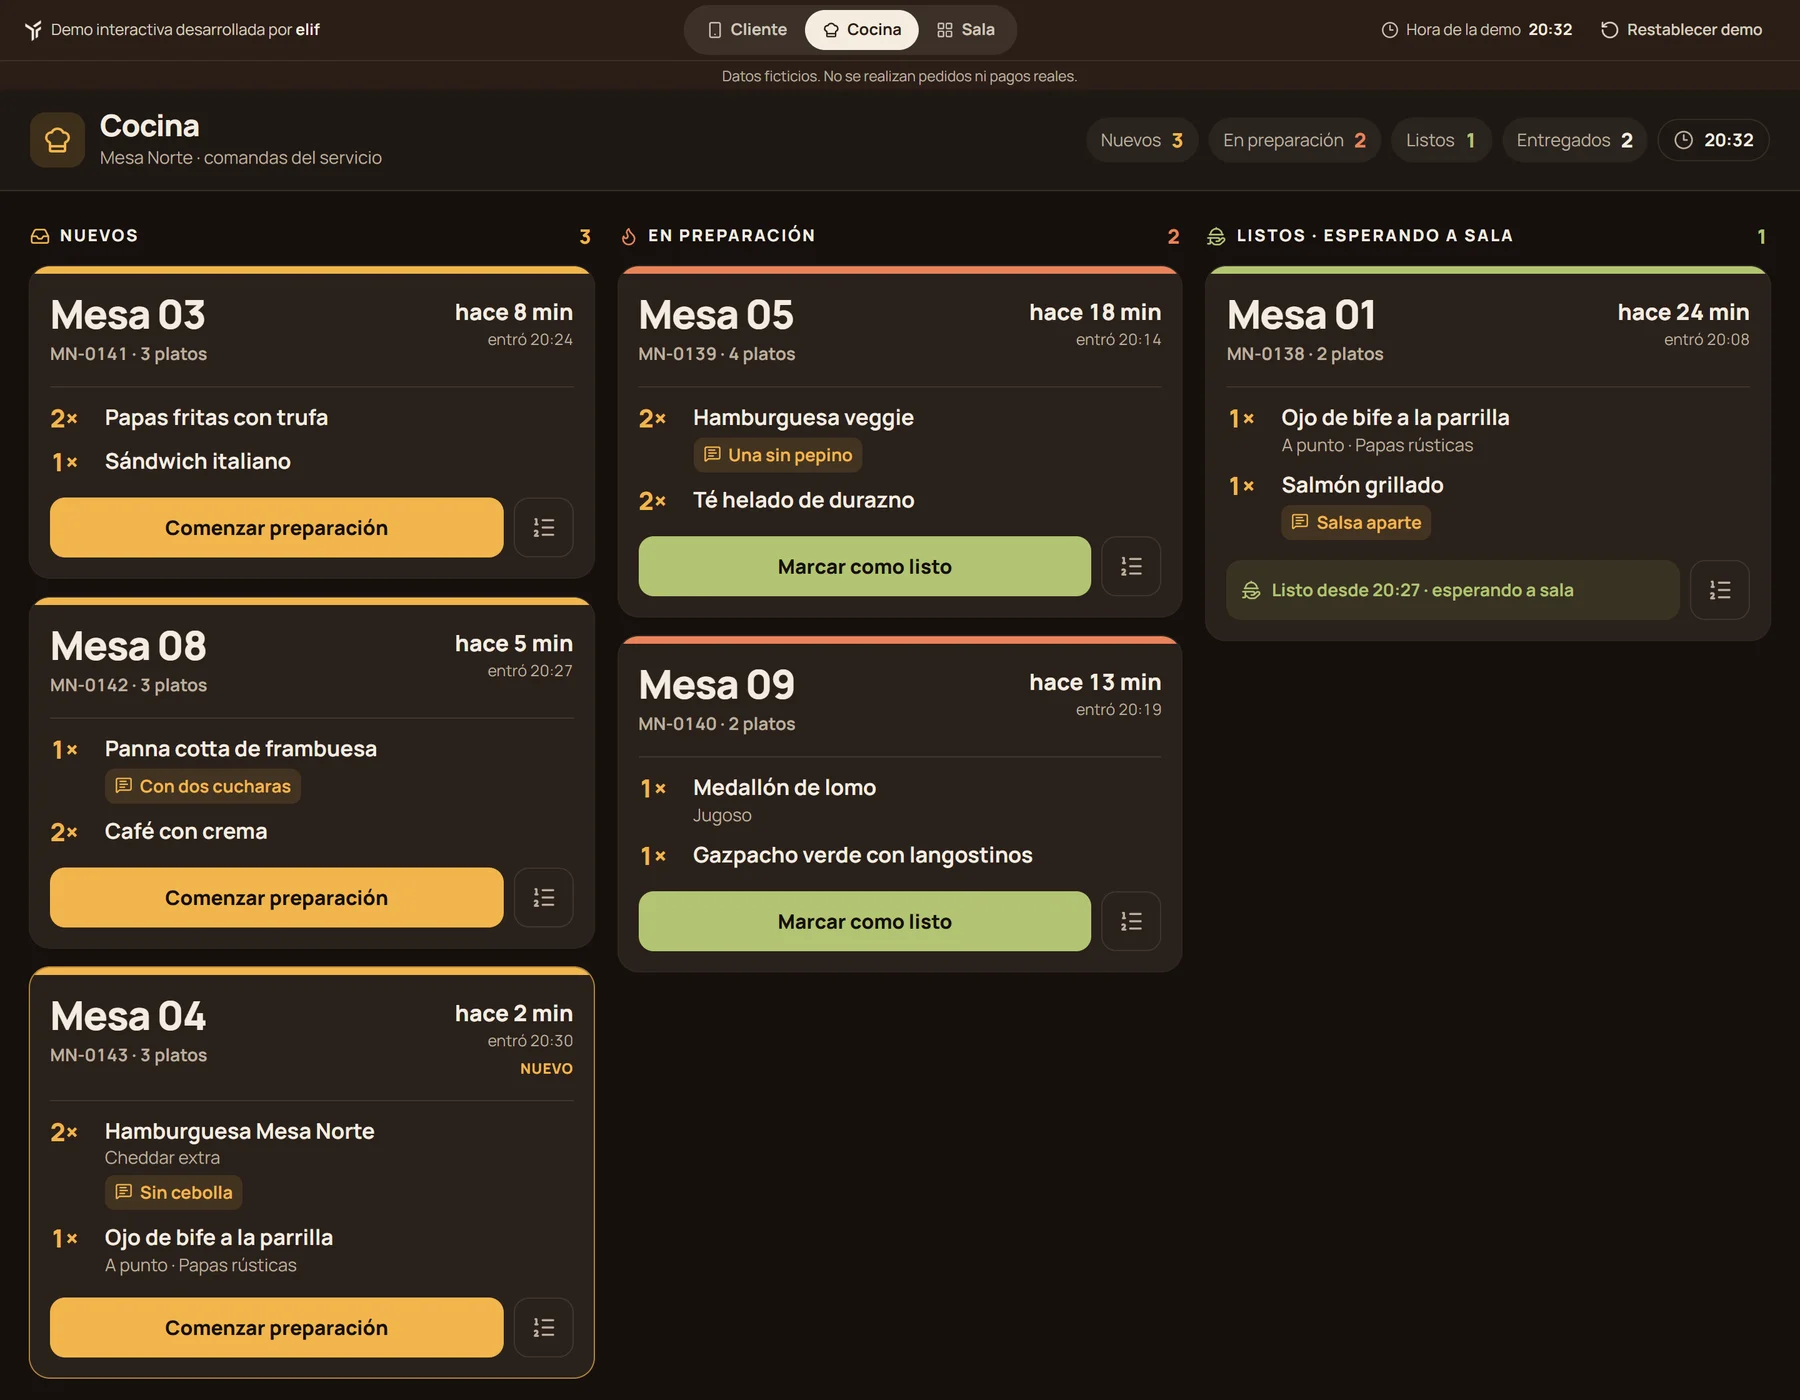
Task: Click the dish icon next to LISTOS heading
Action: click(x=1216, y=236)
